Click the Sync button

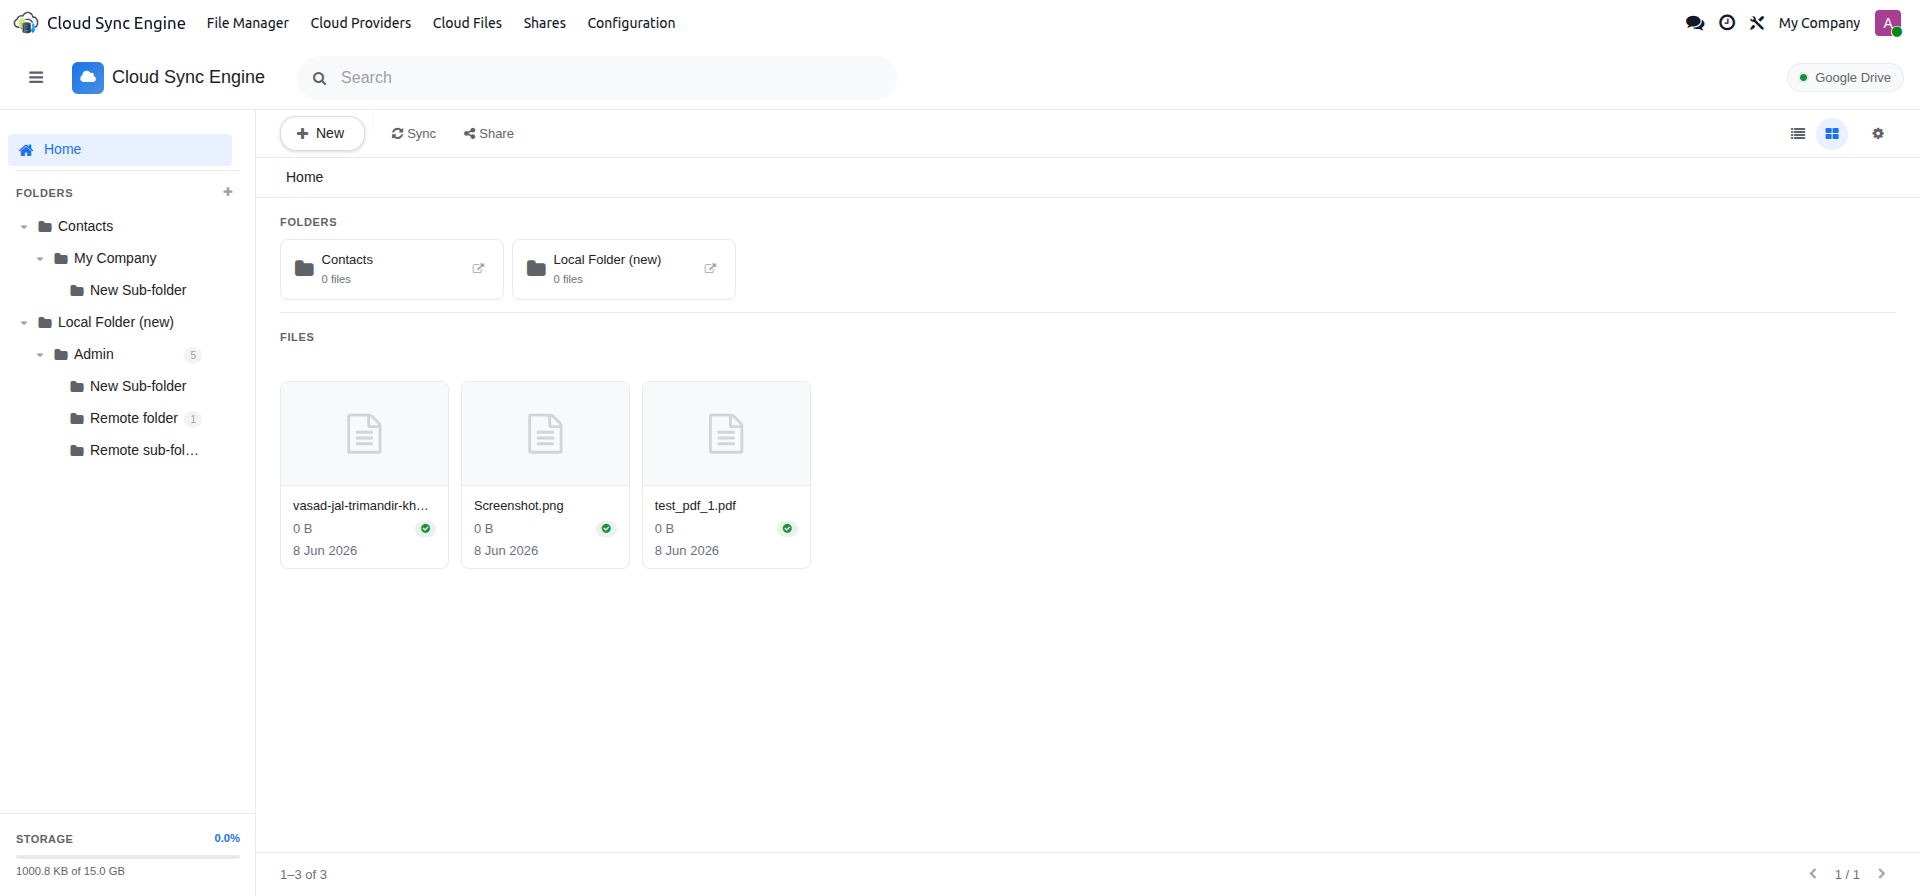tap(413, 134)
